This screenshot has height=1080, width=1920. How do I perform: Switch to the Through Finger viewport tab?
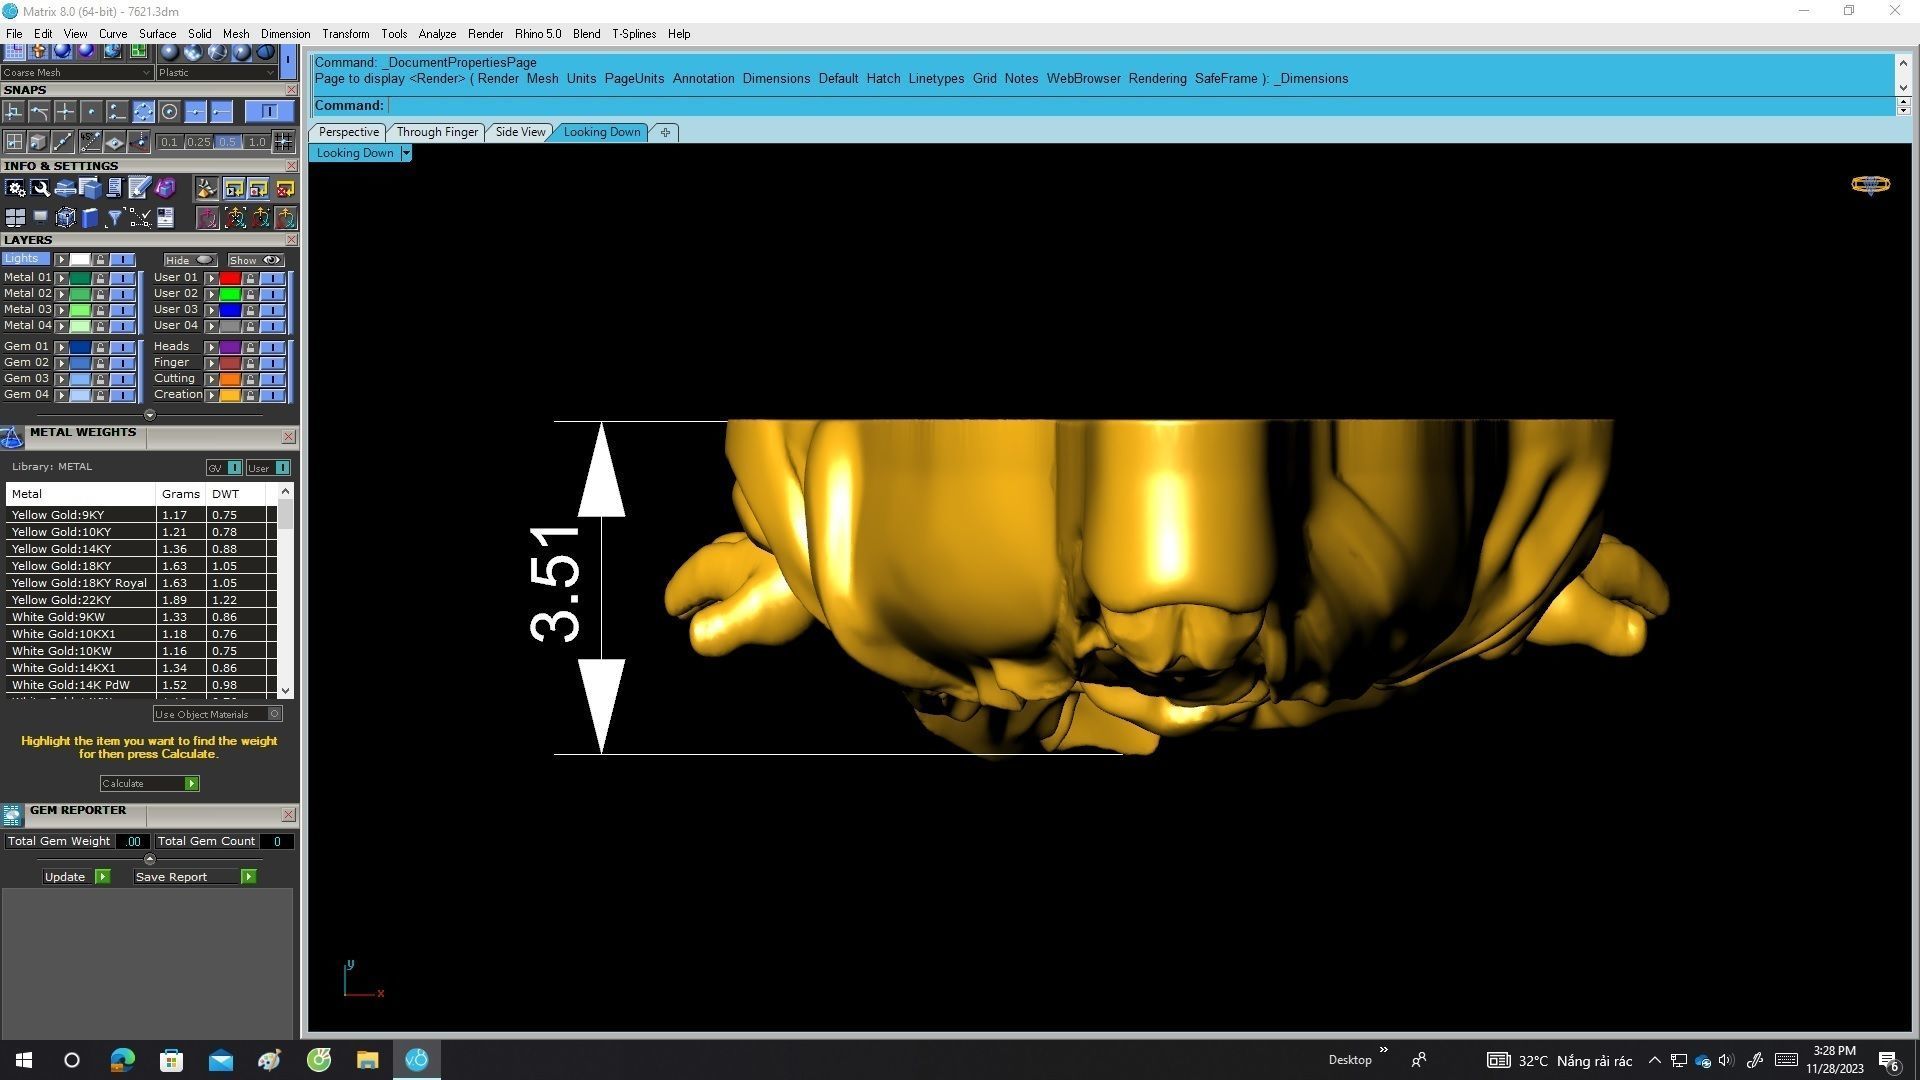437,132
